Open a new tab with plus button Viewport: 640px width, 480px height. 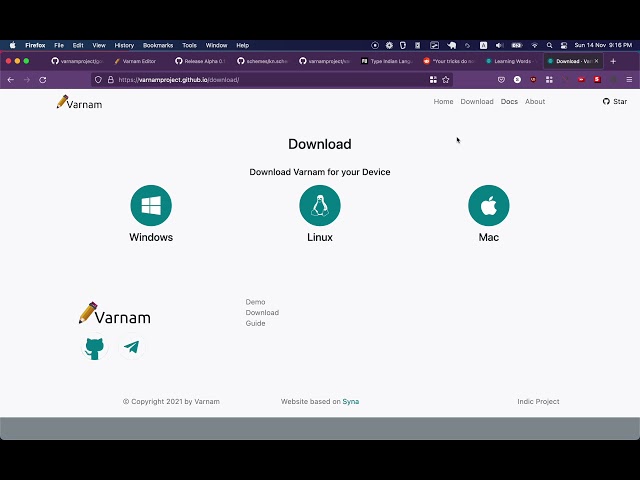click(x=613, y=61)
